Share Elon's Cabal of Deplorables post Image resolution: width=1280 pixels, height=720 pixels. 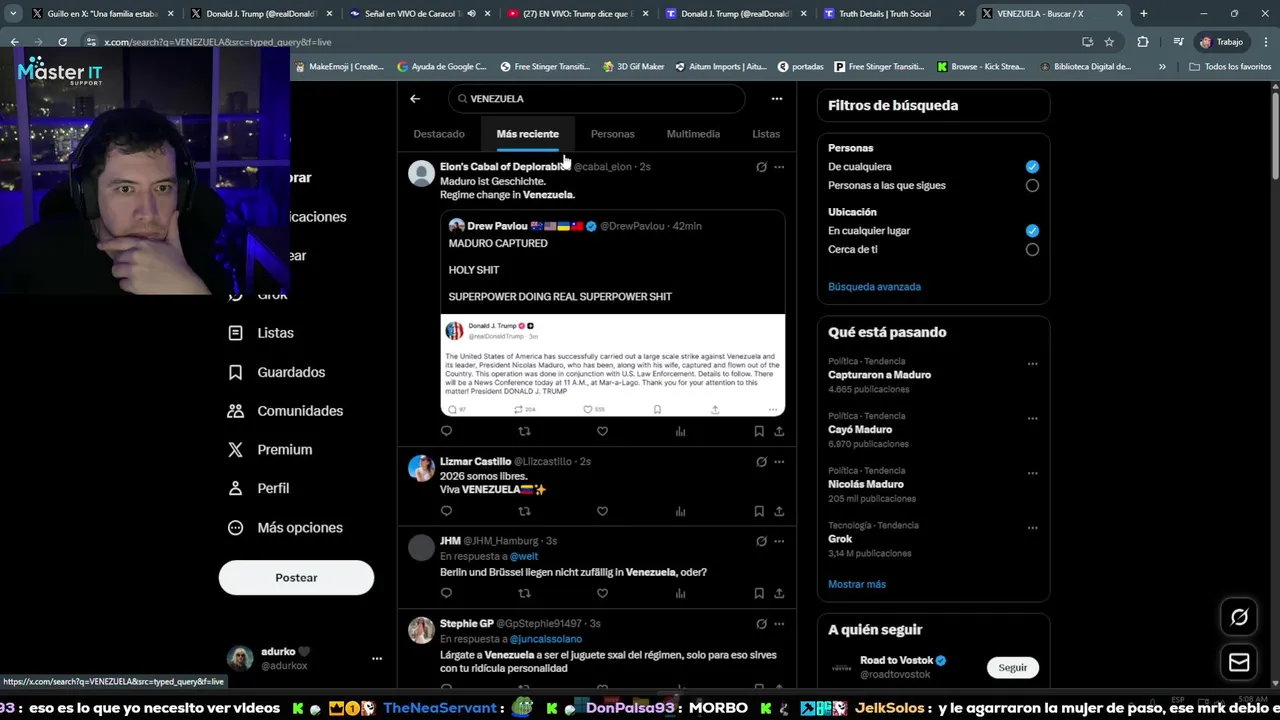779,431
